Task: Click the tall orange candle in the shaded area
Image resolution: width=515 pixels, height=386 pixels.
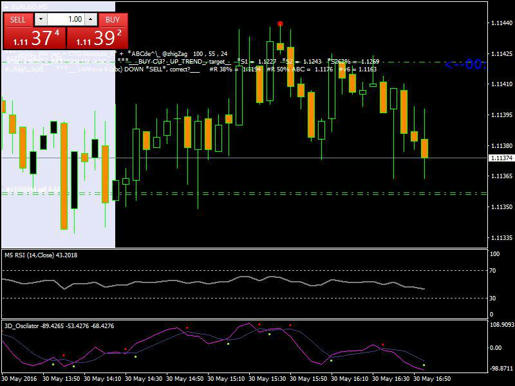Action: [64, 176]
